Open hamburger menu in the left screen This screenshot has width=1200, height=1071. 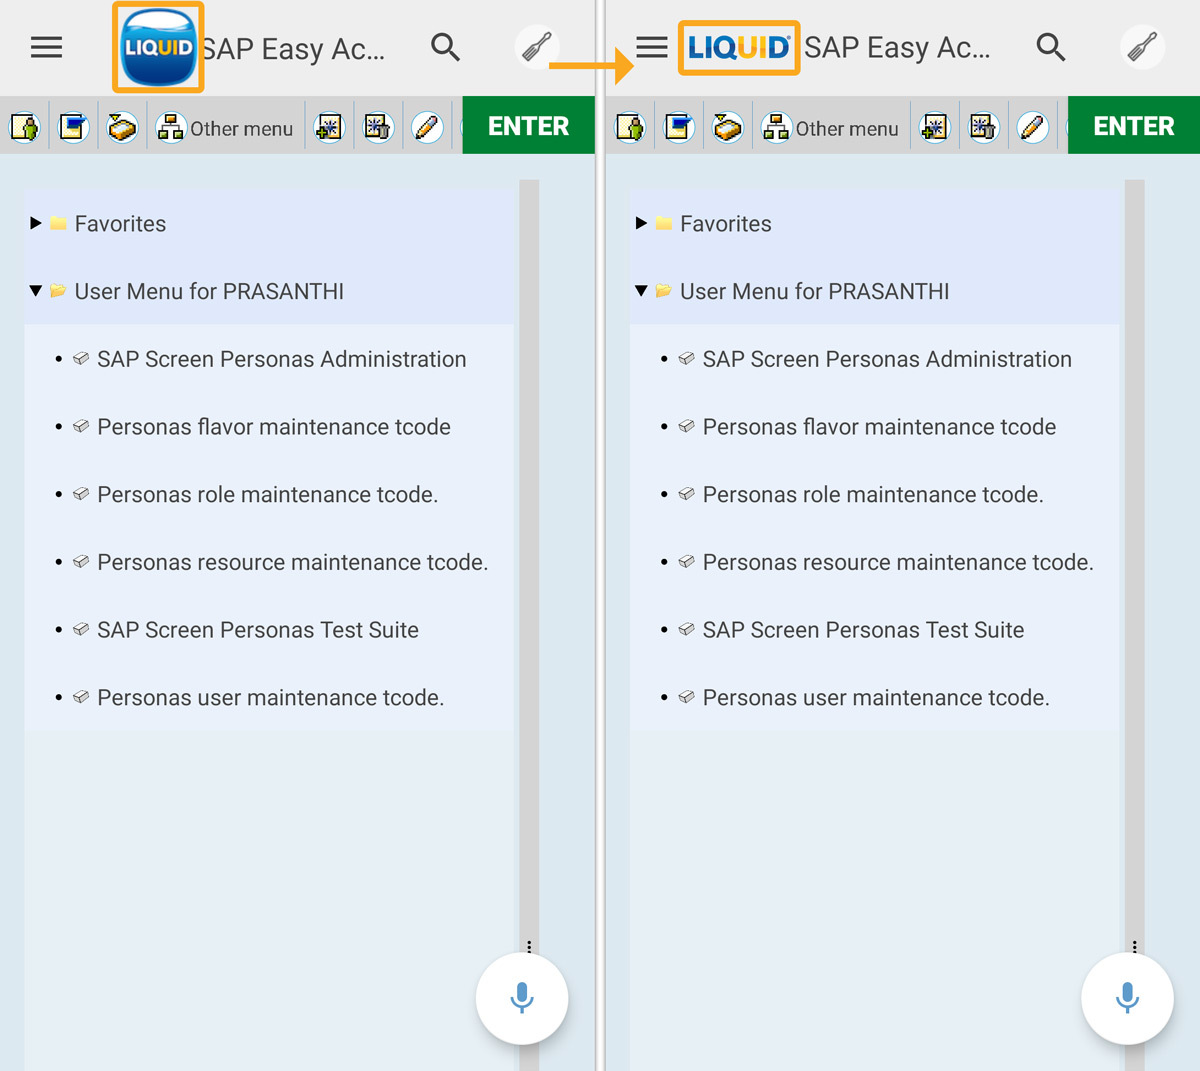[46, 47]
